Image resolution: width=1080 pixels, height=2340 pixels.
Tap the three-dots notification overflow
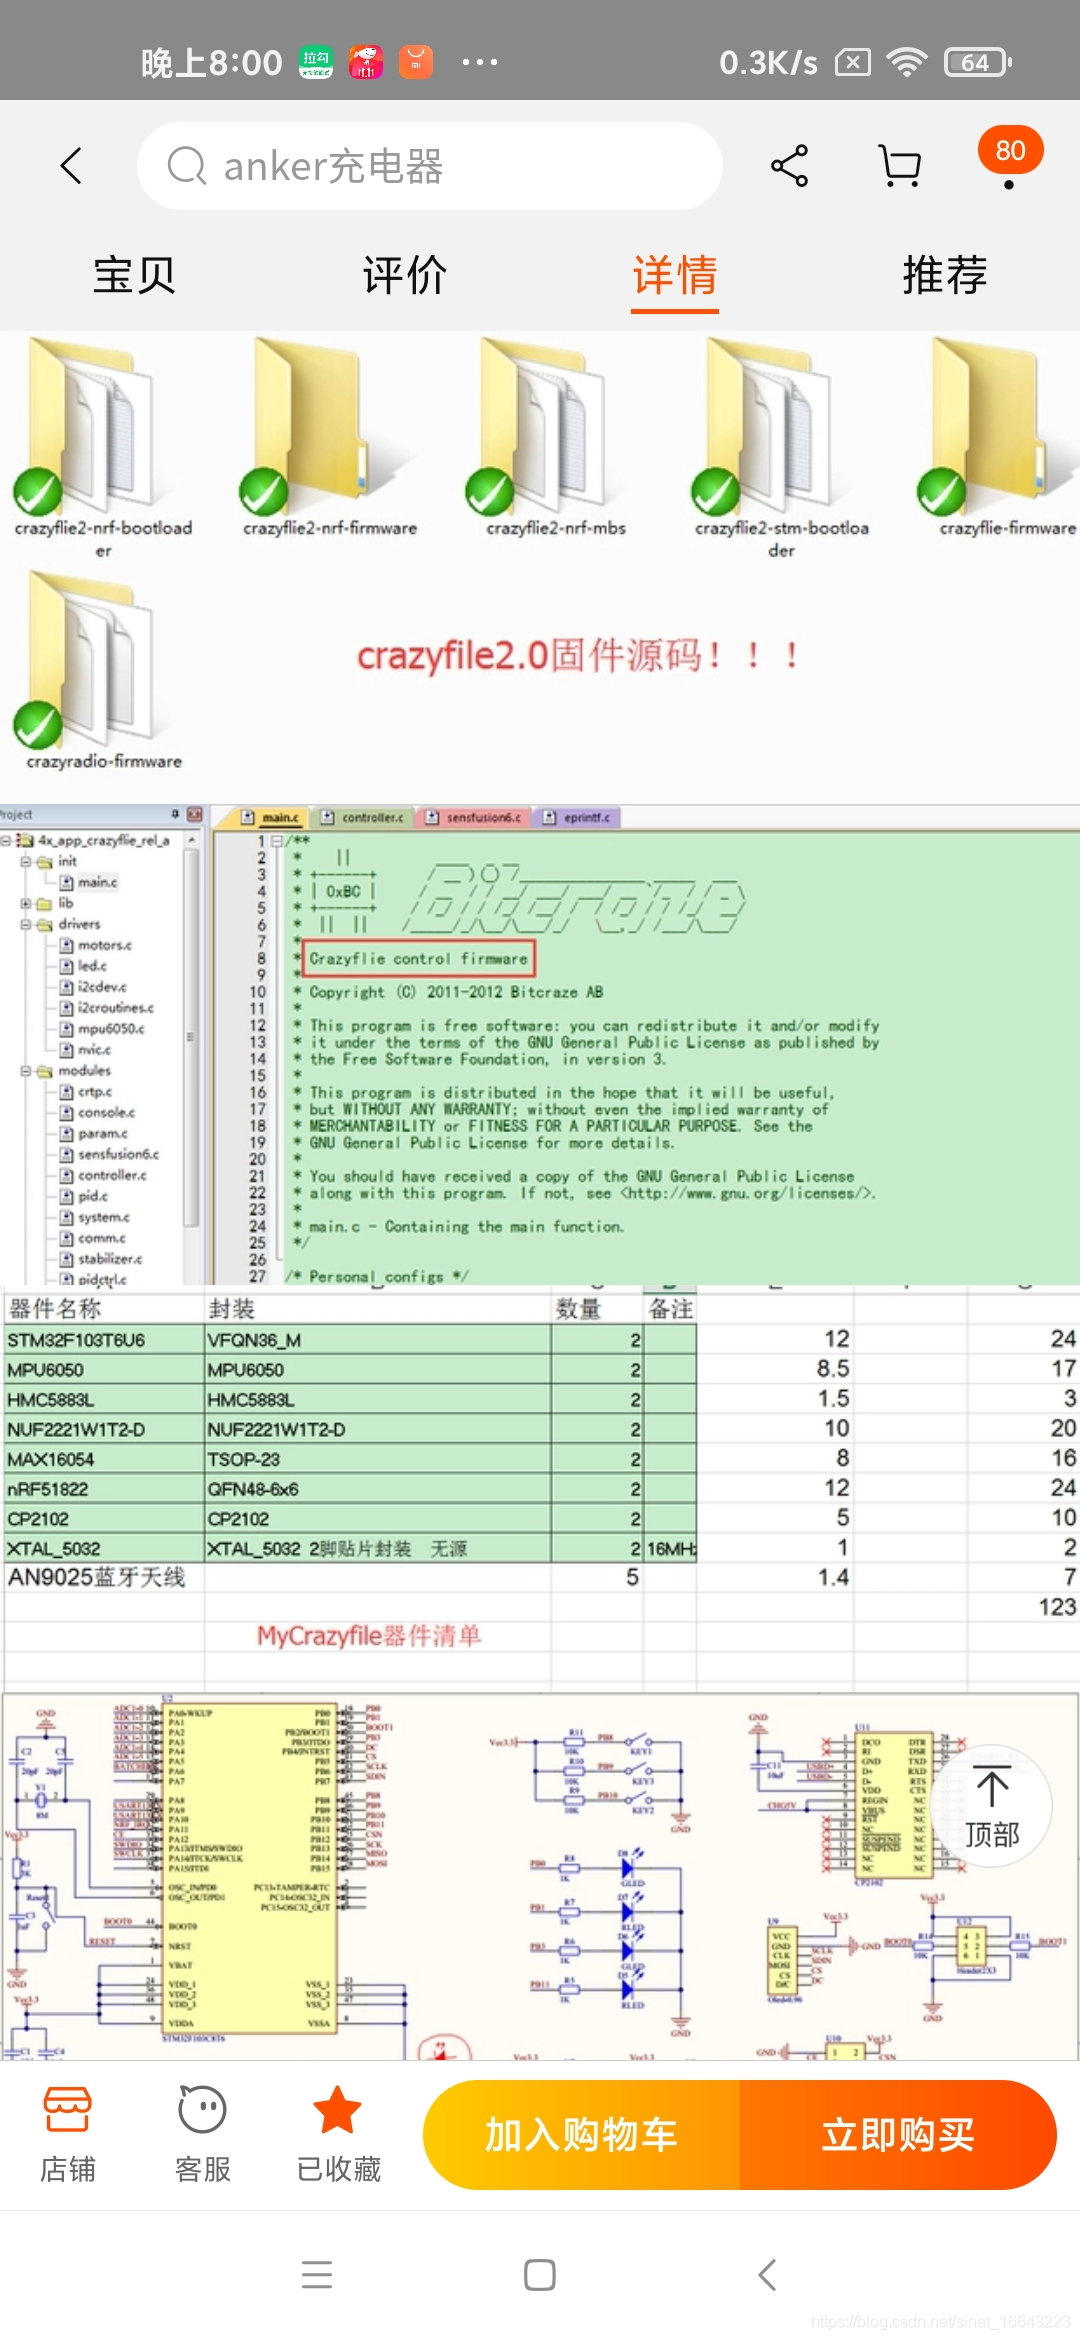click(x=480, y=62)
